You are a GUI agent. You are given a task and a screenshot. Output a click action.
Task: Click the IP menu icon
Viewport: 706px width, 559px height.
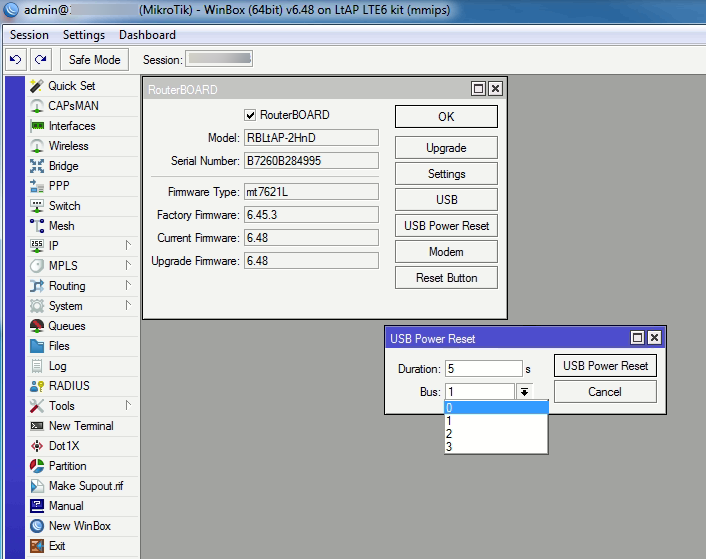37,246
